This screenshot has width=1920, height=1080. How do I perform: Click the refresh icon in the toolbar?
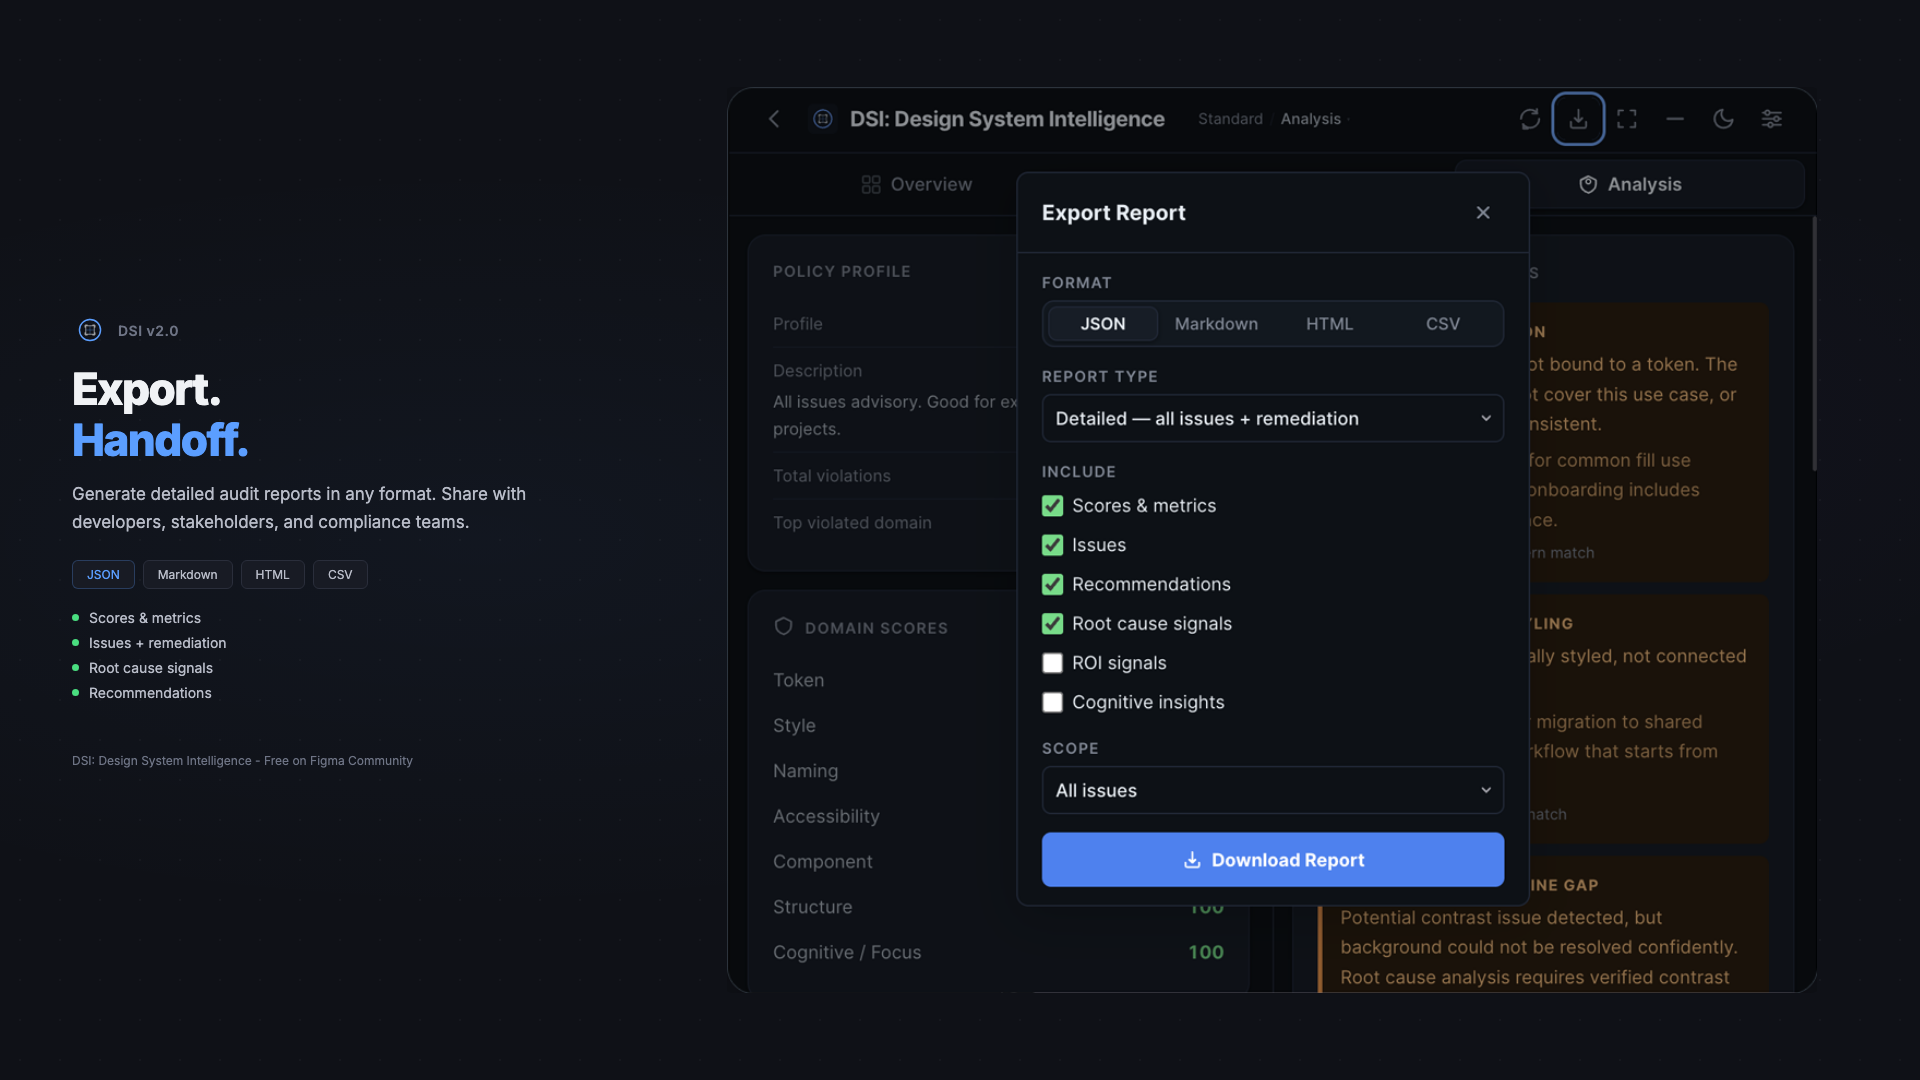pos(1529,118)
